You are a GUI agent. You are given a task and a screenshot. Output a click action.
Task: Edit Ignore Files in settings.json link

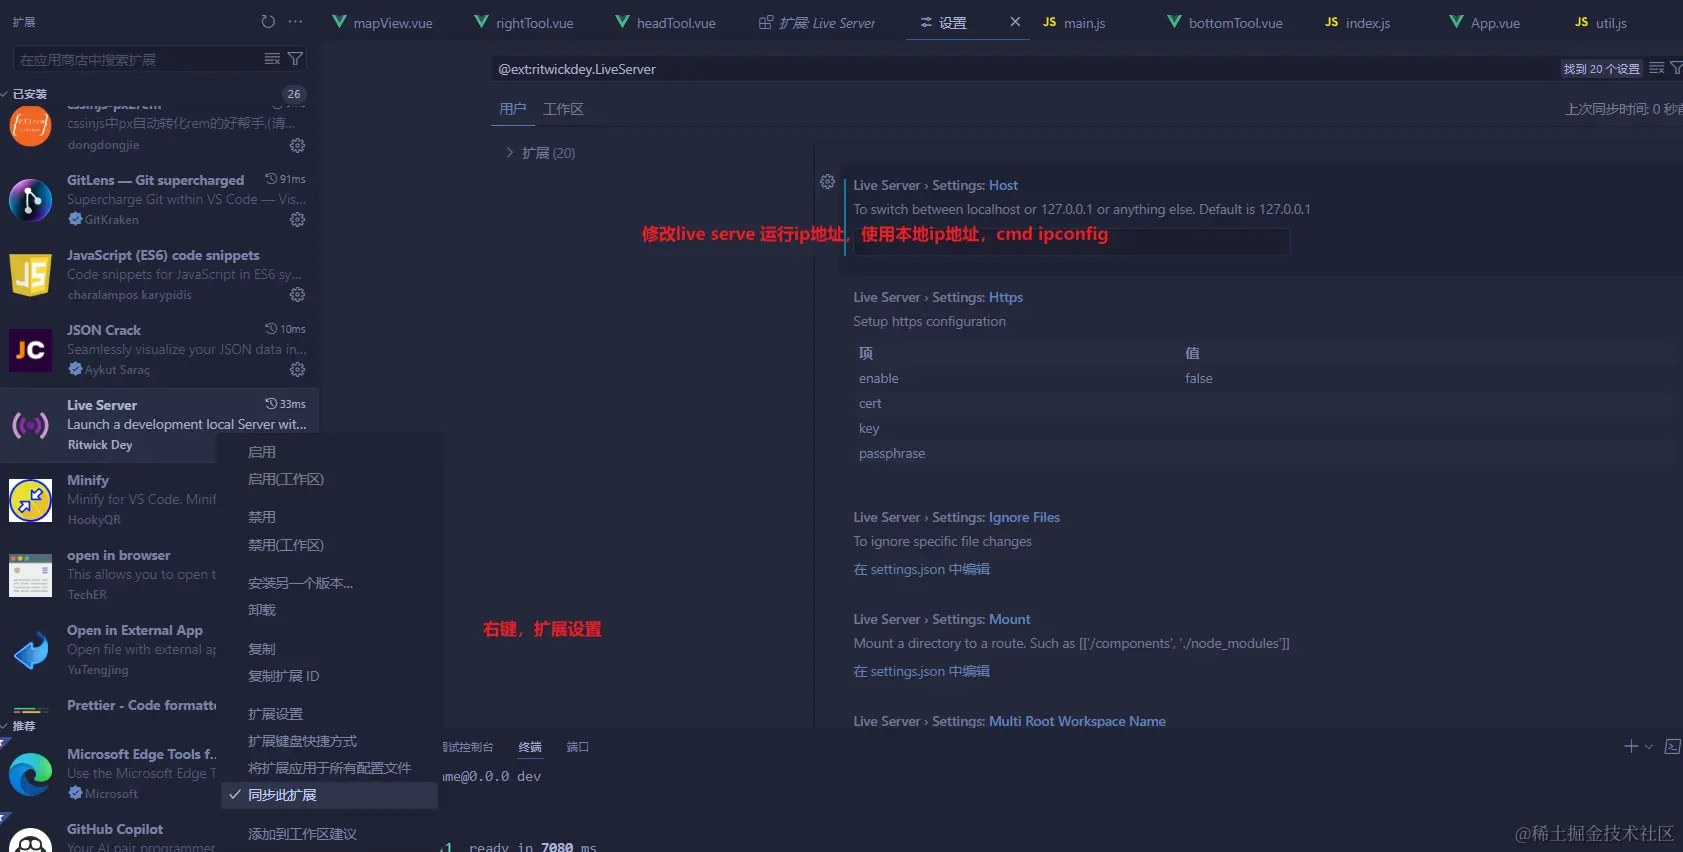coord(921,569)
